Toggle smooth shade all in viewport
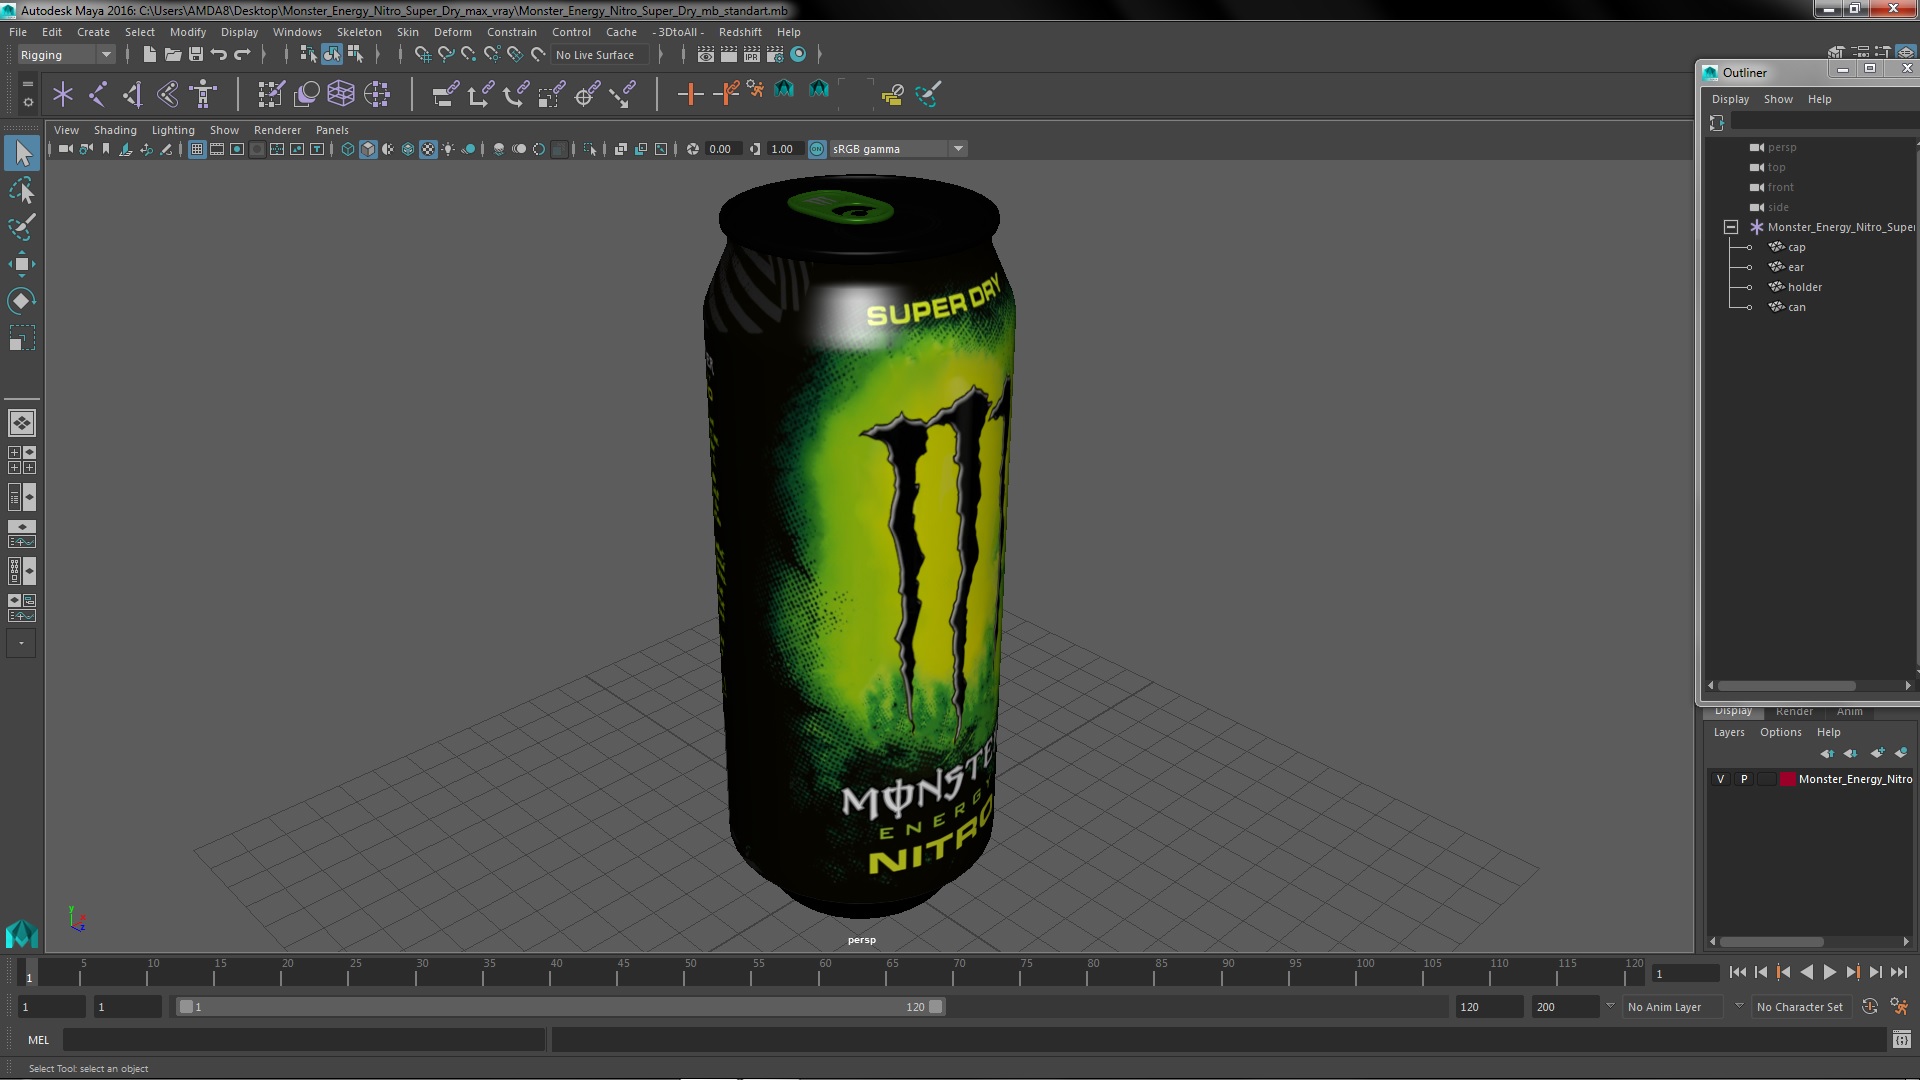The height and width of the screenshot is (1080, 1920). pyautogui.click(x=368, y=149)
